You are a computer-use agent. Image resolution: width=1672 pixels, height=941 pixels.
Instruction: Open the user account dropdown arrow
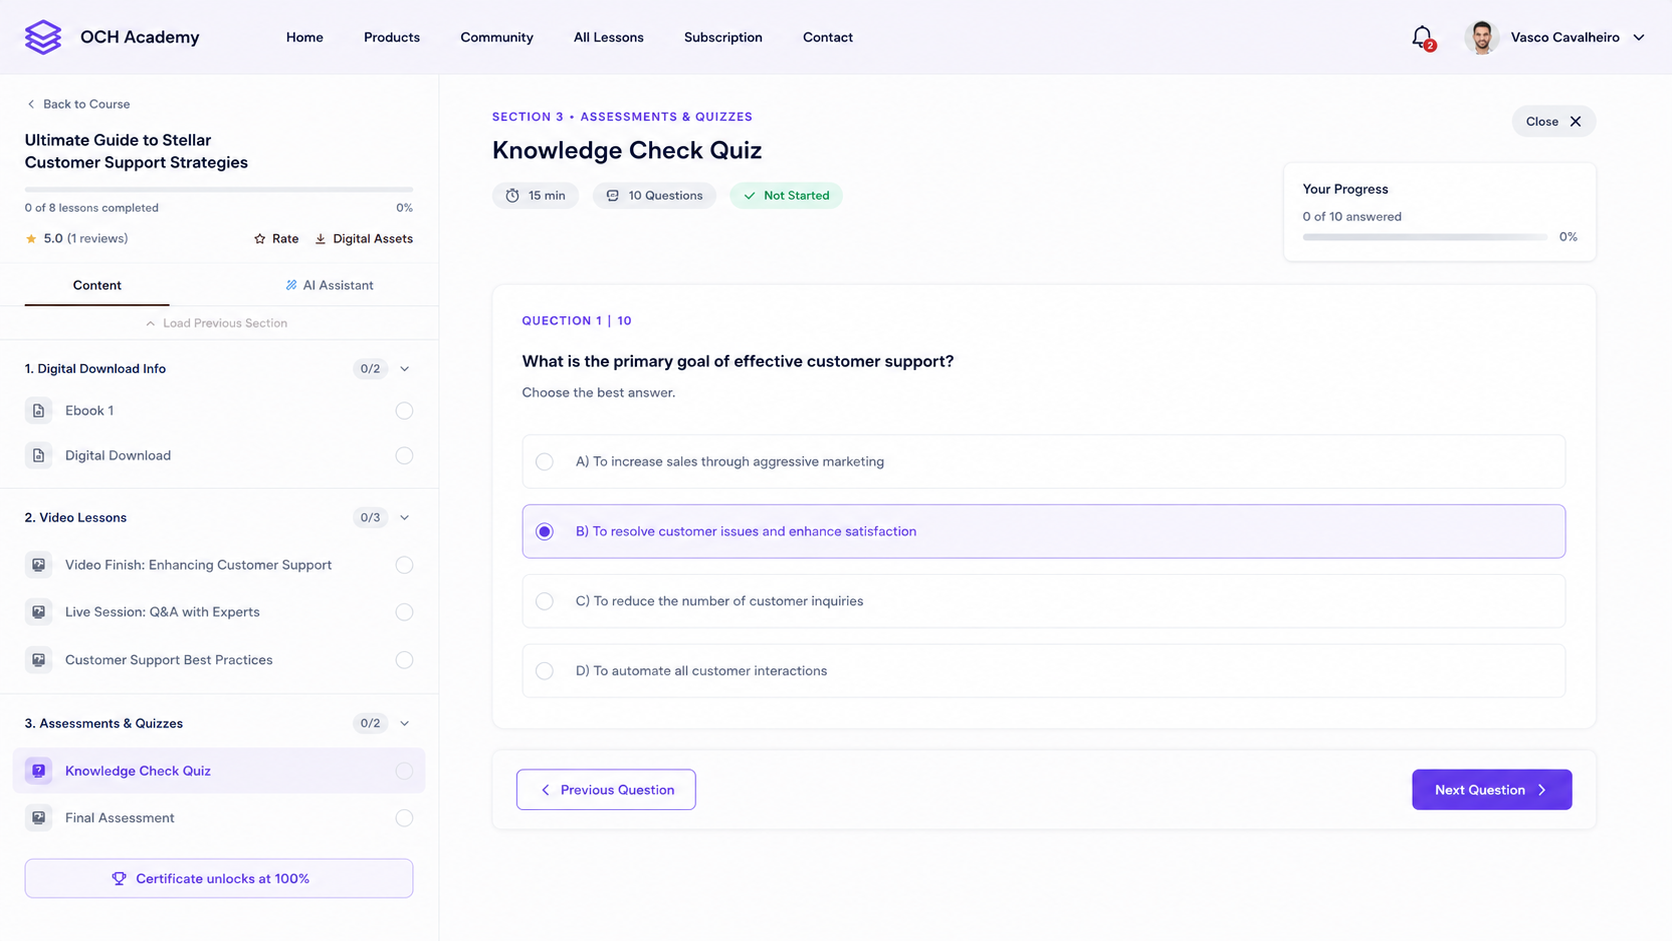click(x=1639, y=38)
